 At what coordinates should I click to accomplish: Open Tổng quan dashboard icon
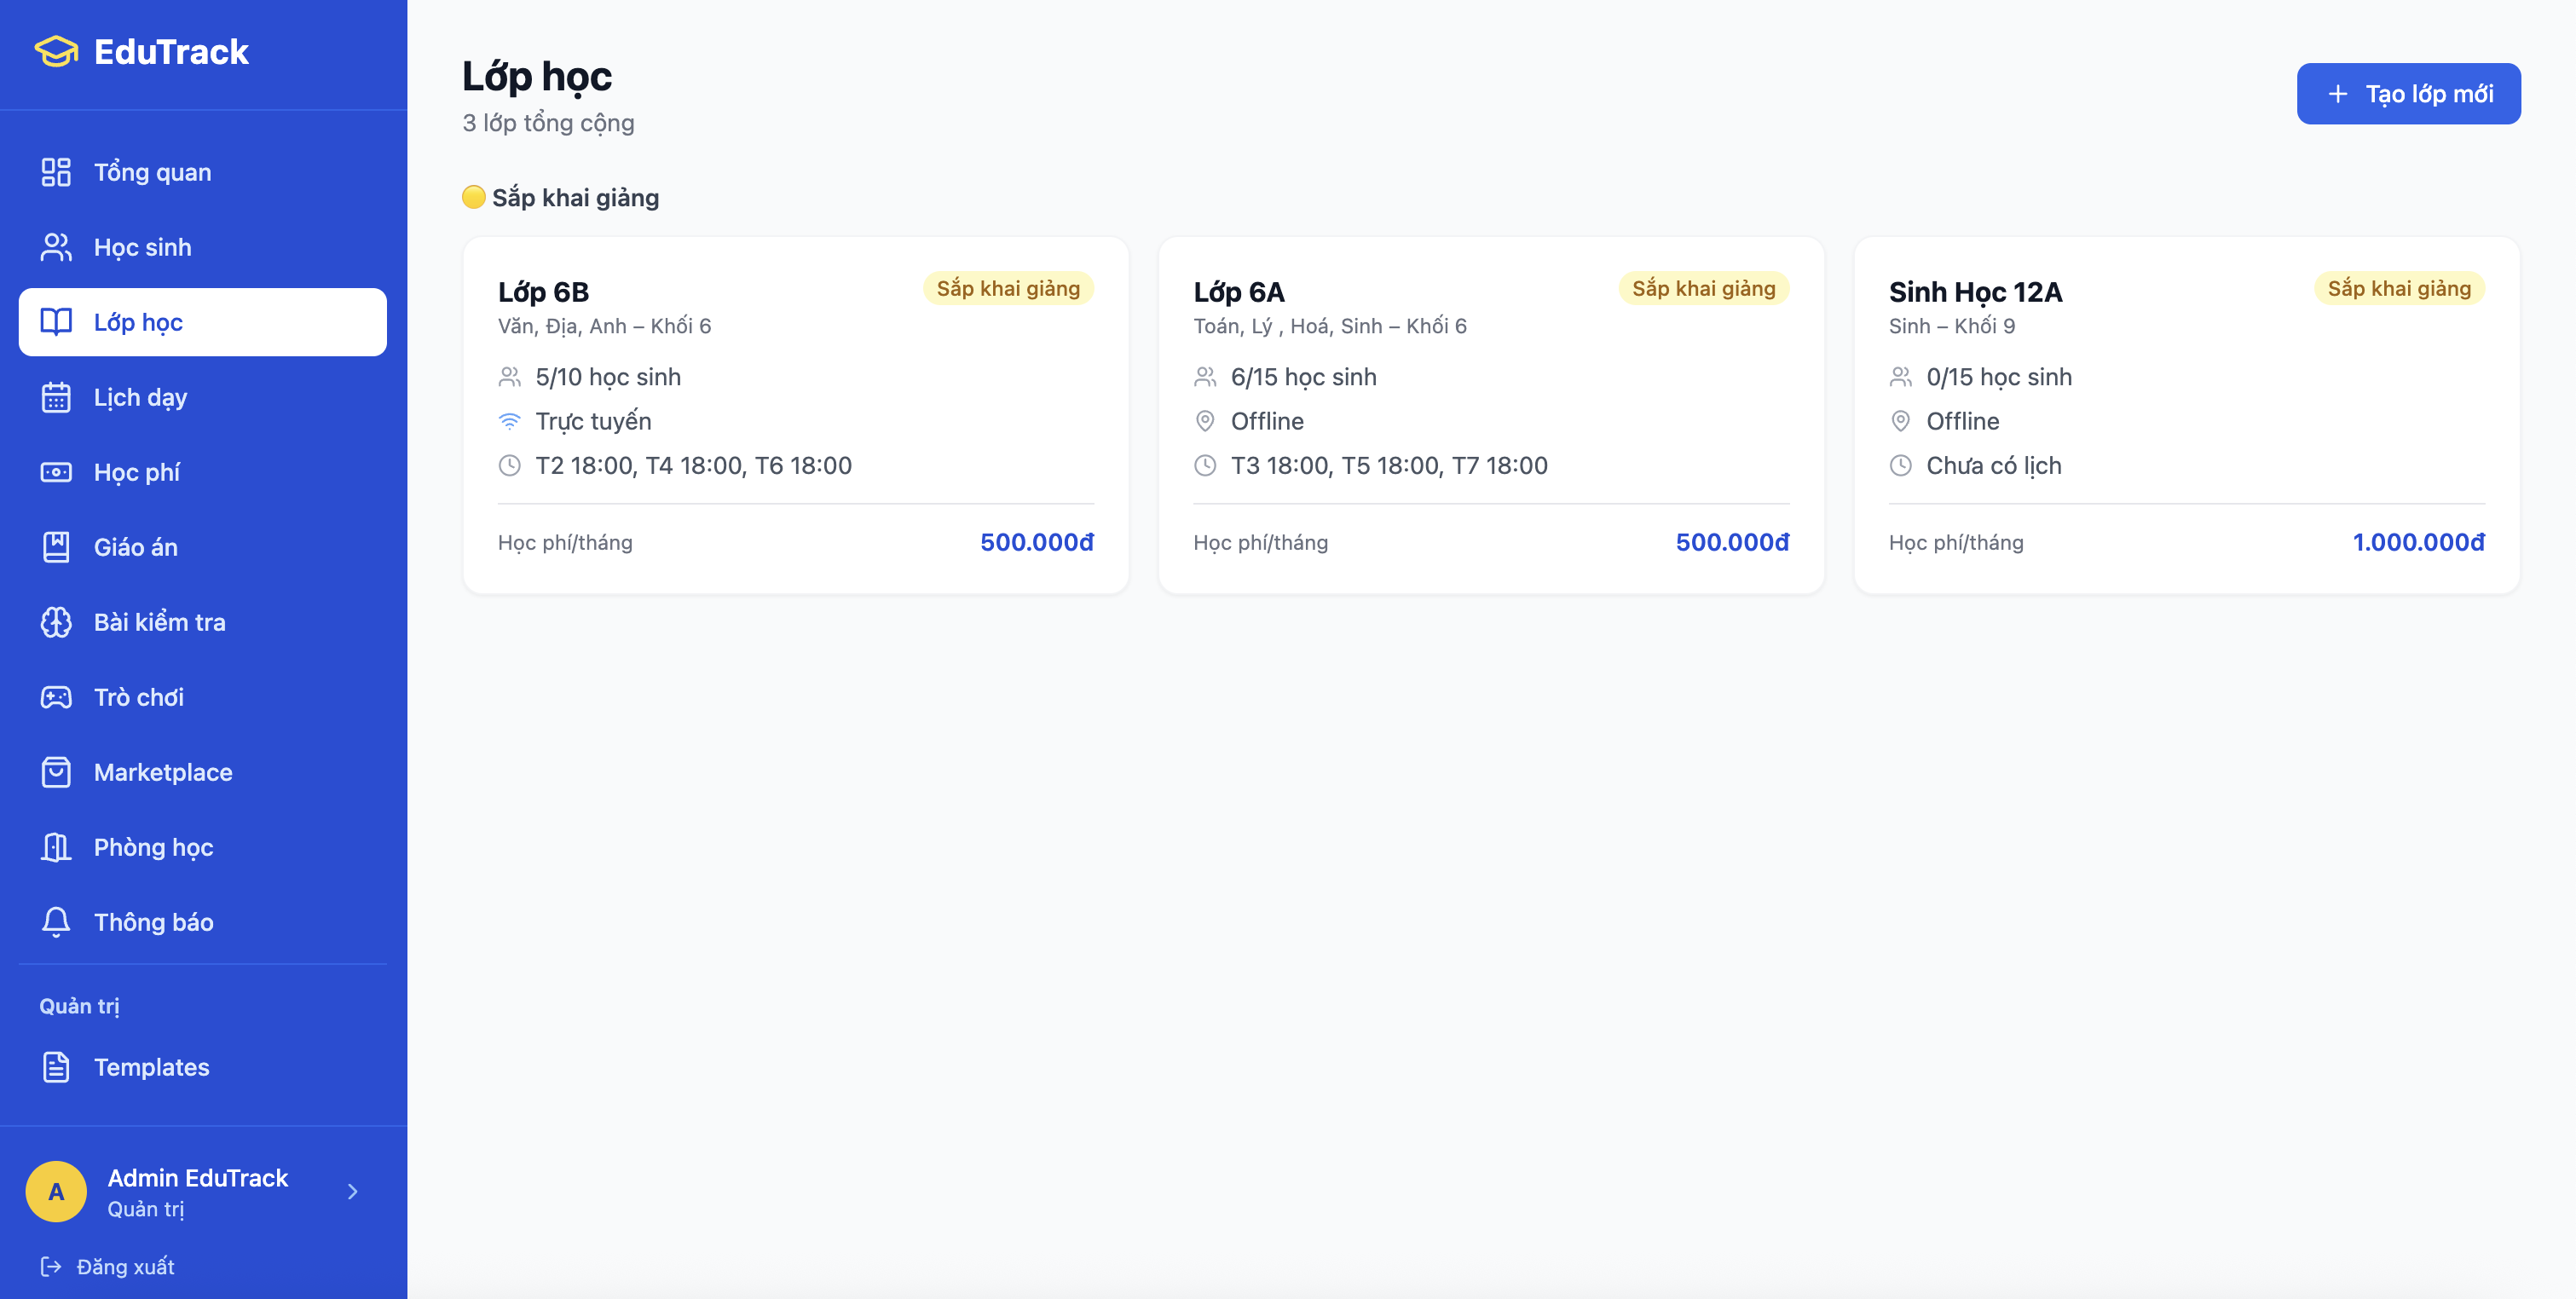click(x=56, y=172)
